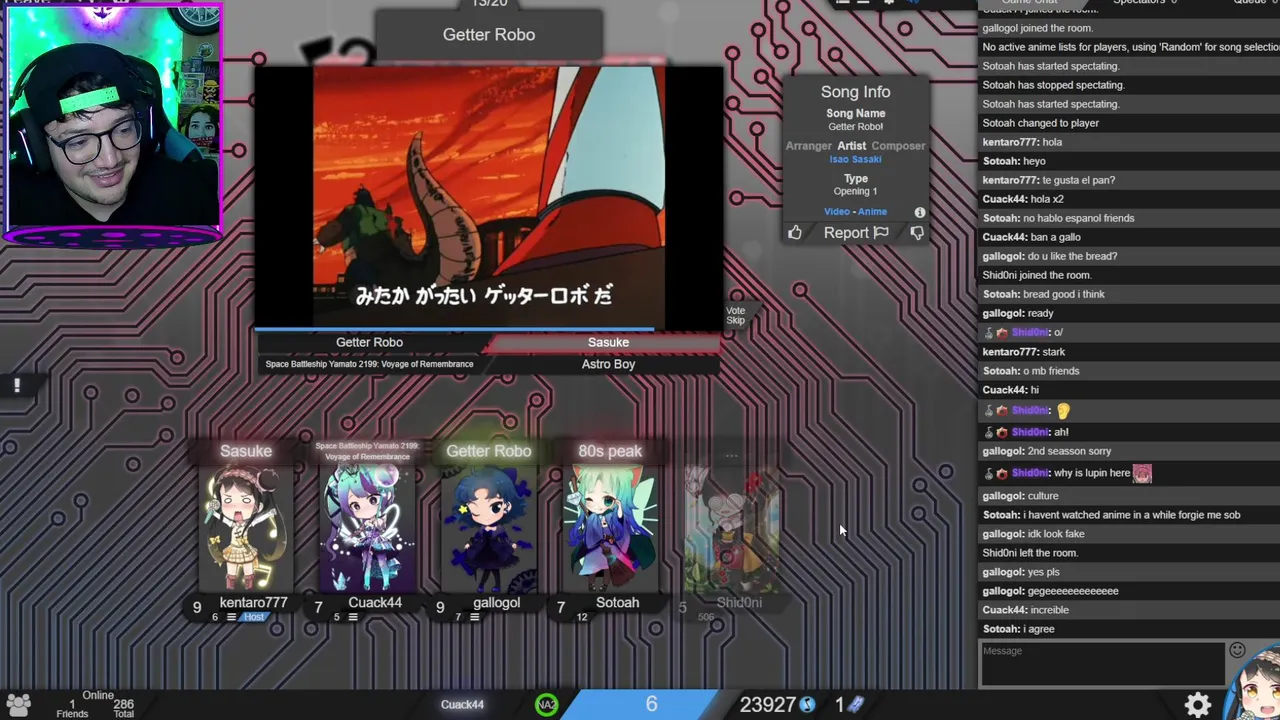Open Cuack44's anime list icon
Viewport: 1280px width, 720px height.
352,617
